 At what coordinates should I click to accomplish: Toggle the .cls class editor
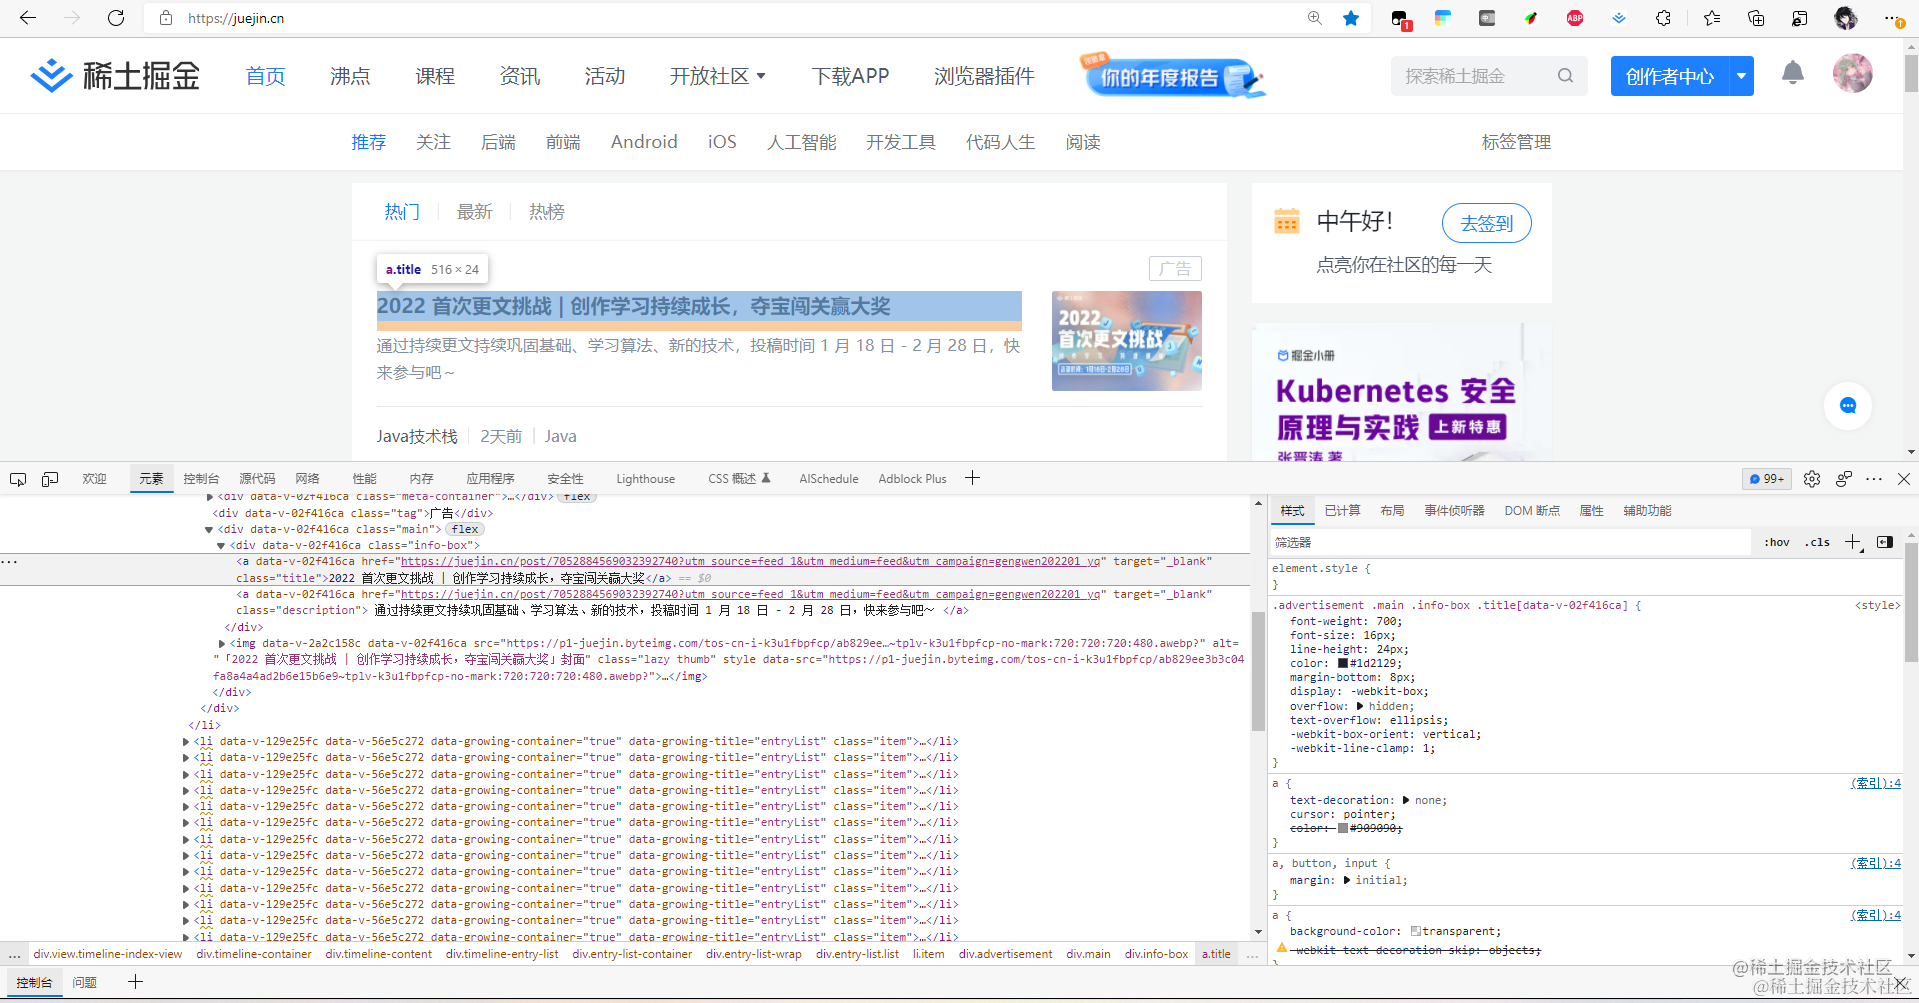pyautogui.click(x=1818, y=542)
